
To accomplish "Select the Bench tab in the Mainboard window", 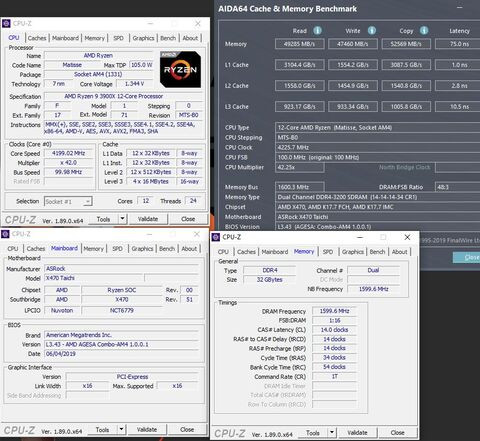I will (x=167, y=249).
